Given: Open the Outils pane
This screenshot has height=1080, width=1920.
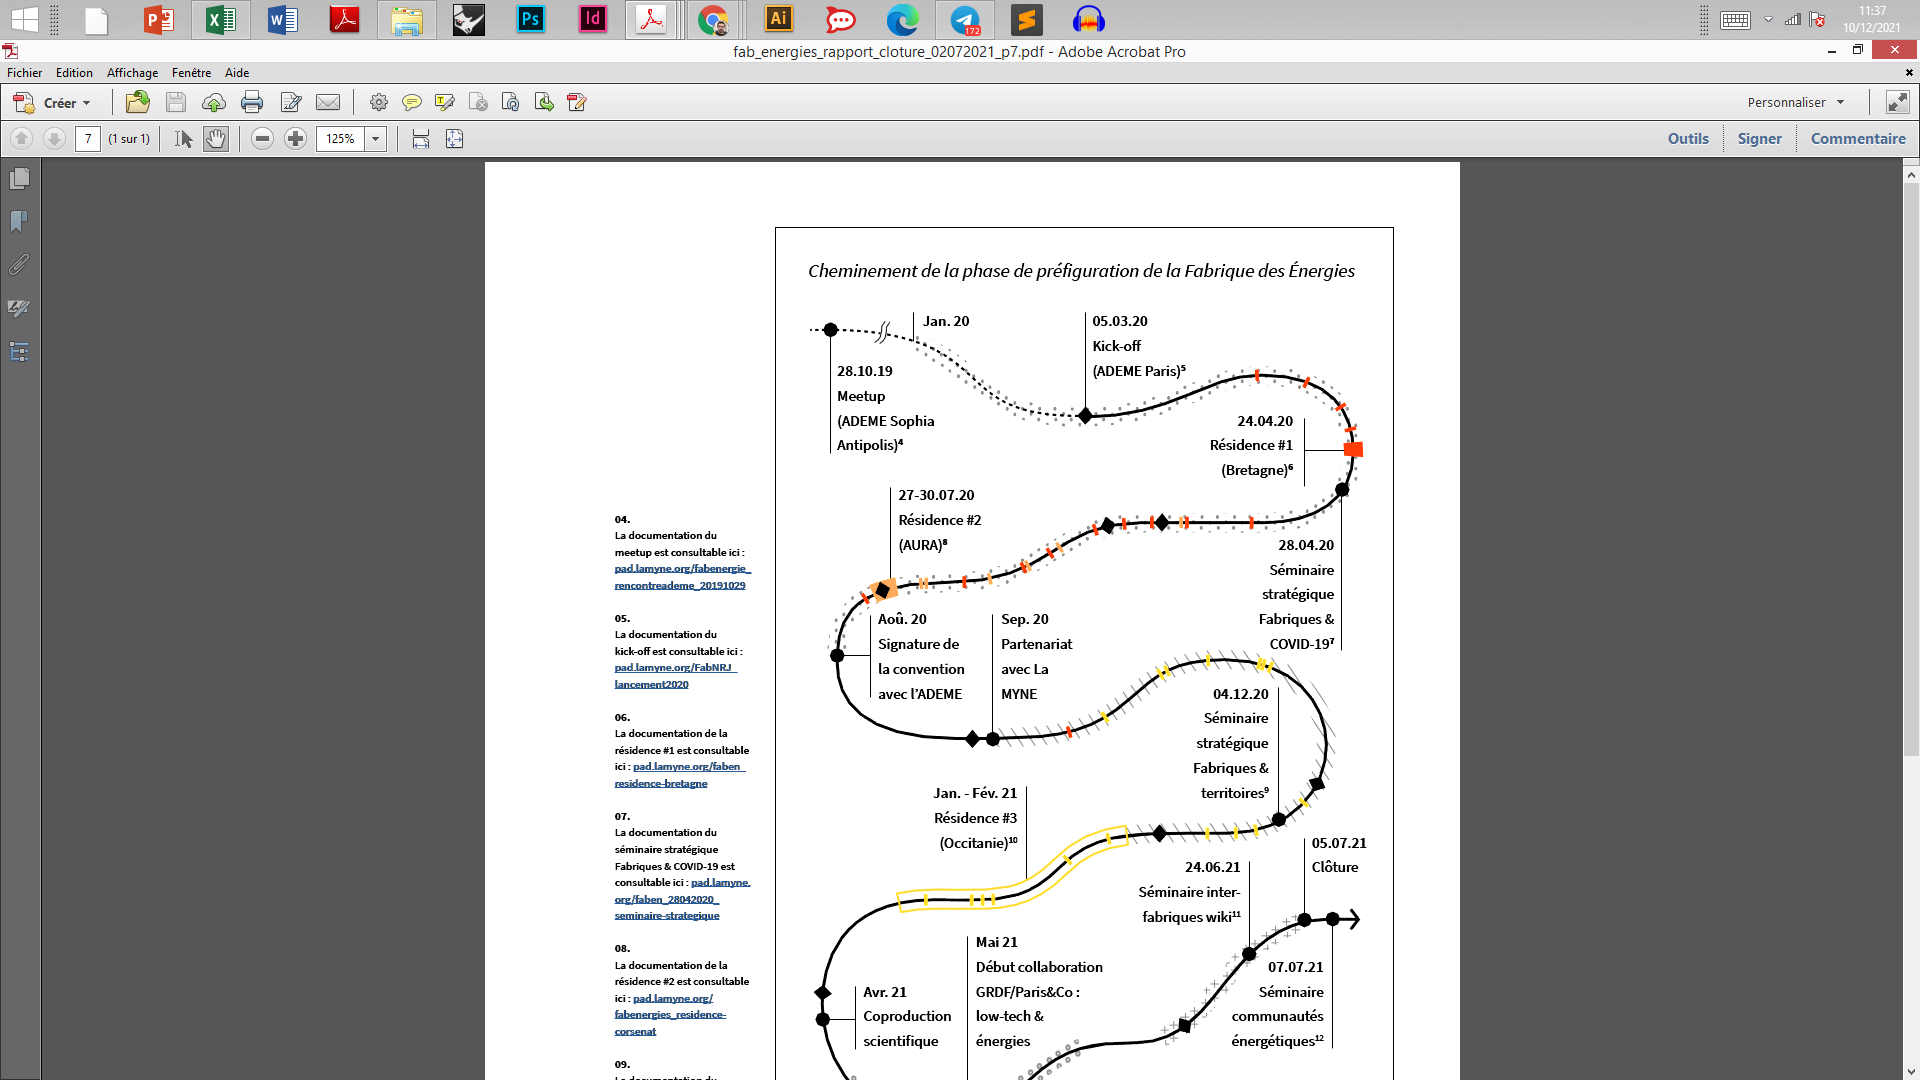Looking at the screenshot, I should point(1687,139).
